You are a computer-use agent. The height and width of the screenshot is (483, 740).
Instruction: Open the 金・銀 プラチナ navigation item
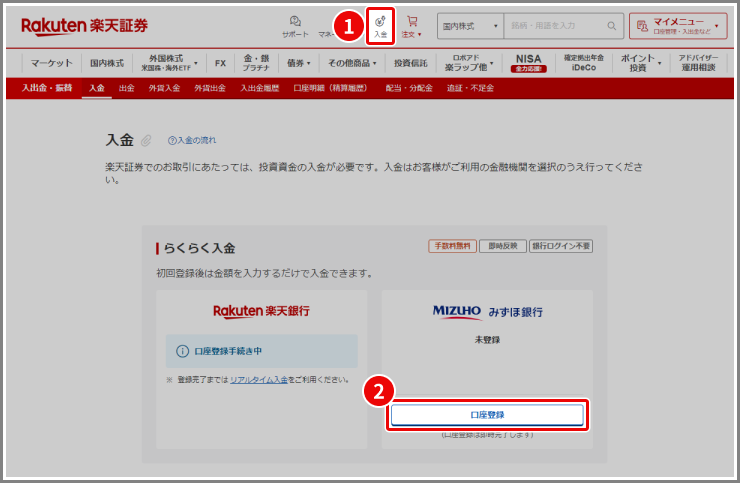click(256, 63)
